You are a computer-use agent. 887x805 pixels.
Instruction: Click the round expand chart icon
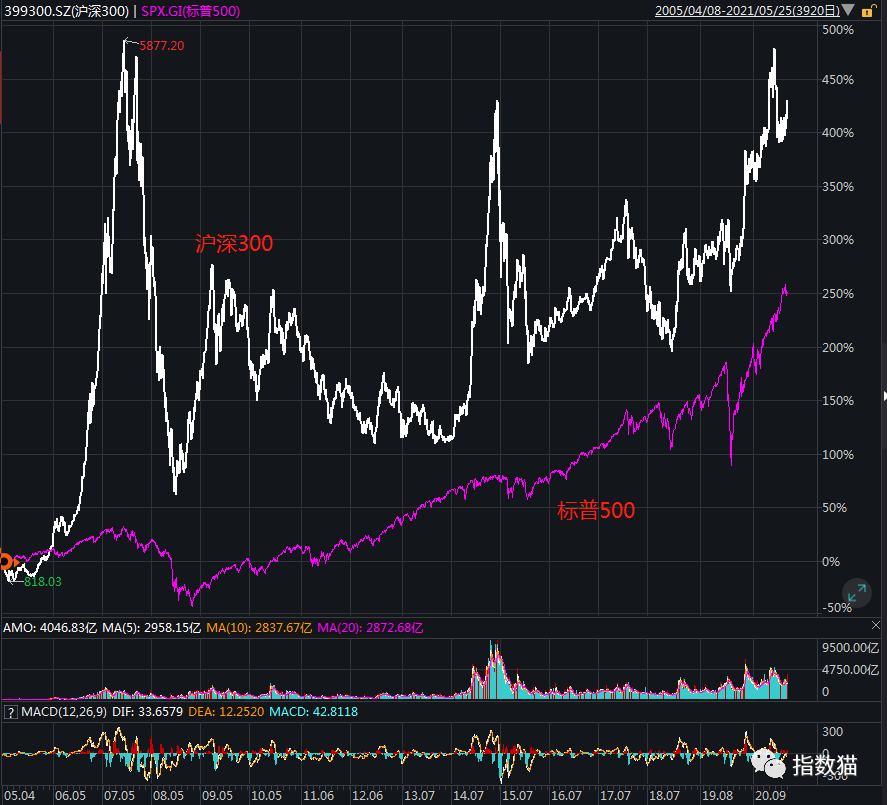(x=856, y=593)
